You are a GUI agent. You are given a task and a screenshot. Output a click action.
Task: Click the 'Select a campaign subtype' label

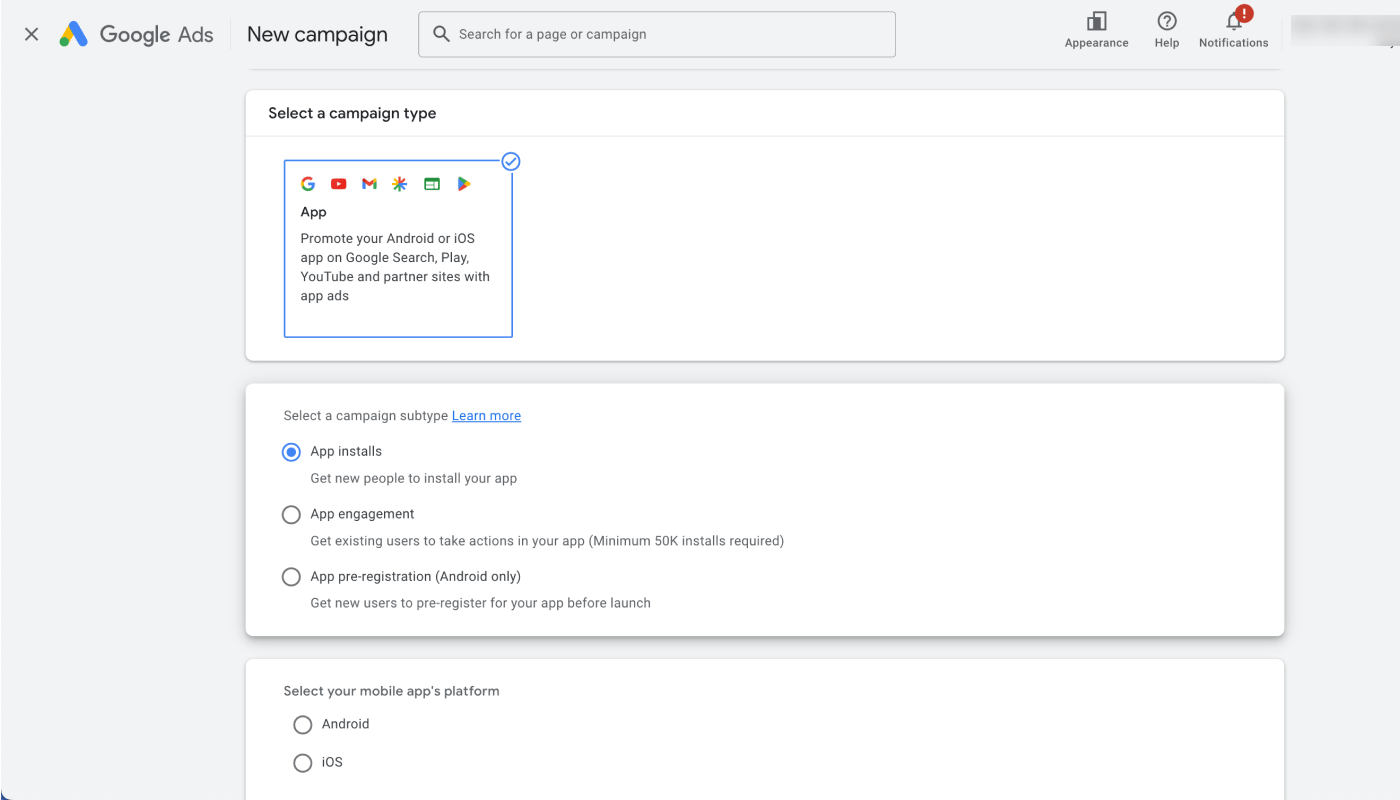click(365, 416)
